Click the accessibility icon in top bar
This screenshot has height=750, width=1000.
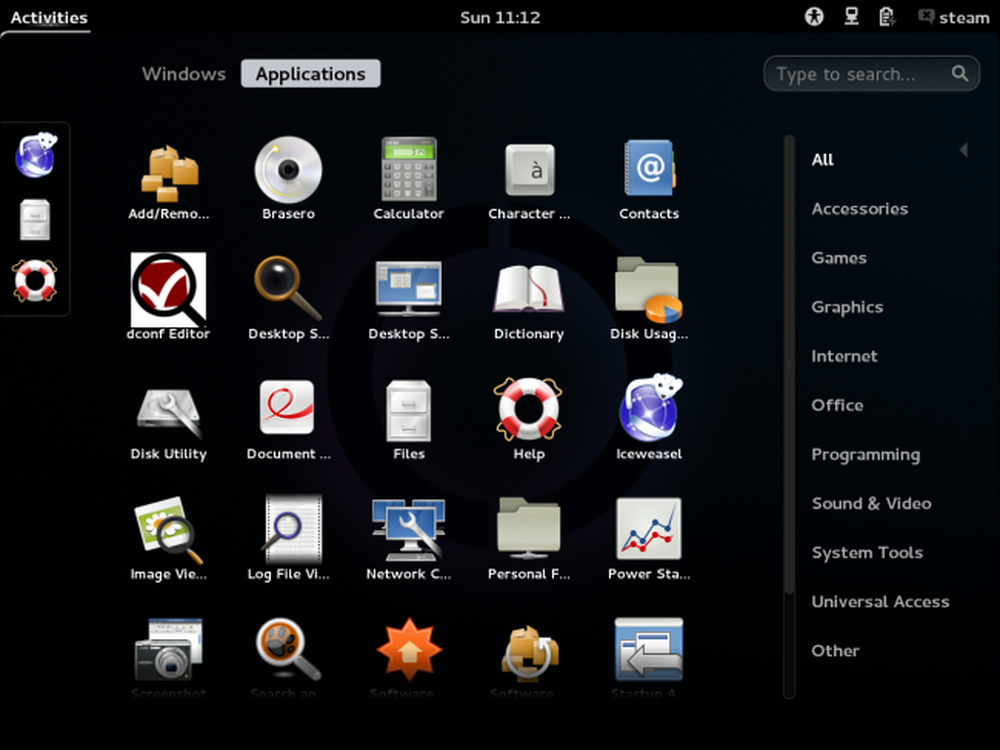[x=814, y=17]
